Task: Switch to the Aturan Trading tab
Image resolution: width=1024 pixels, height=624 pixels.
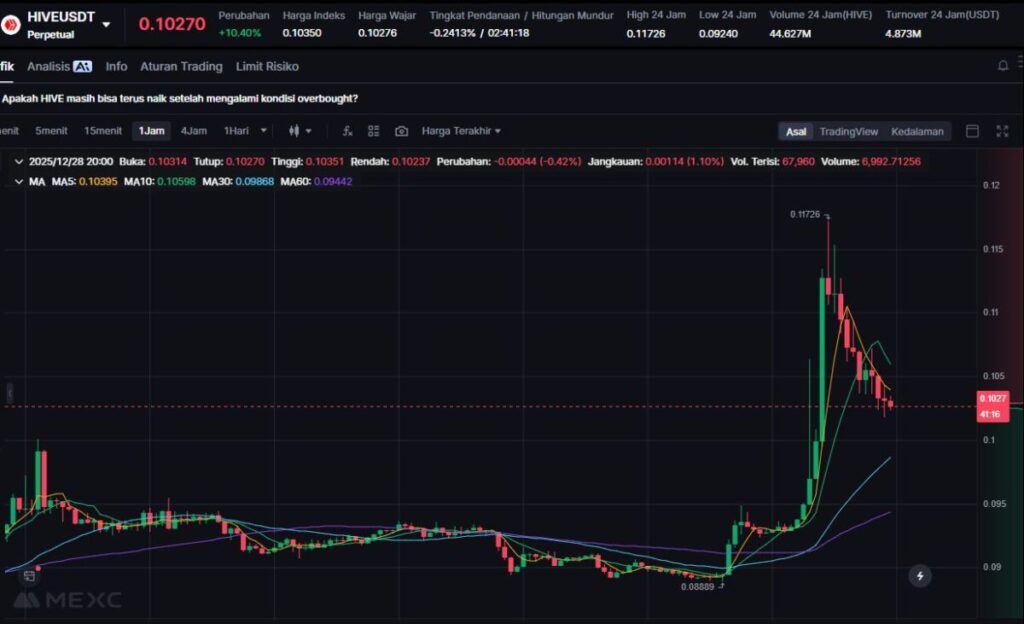Action: 181,66
